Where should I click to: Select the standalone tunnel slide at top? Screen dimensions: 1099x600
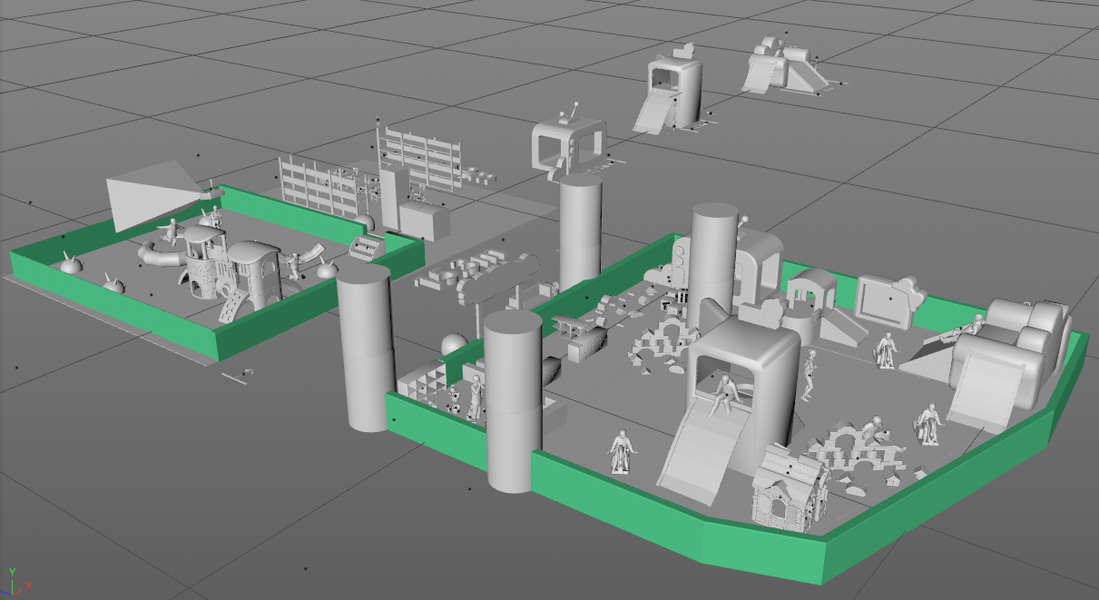coord(667,90)
